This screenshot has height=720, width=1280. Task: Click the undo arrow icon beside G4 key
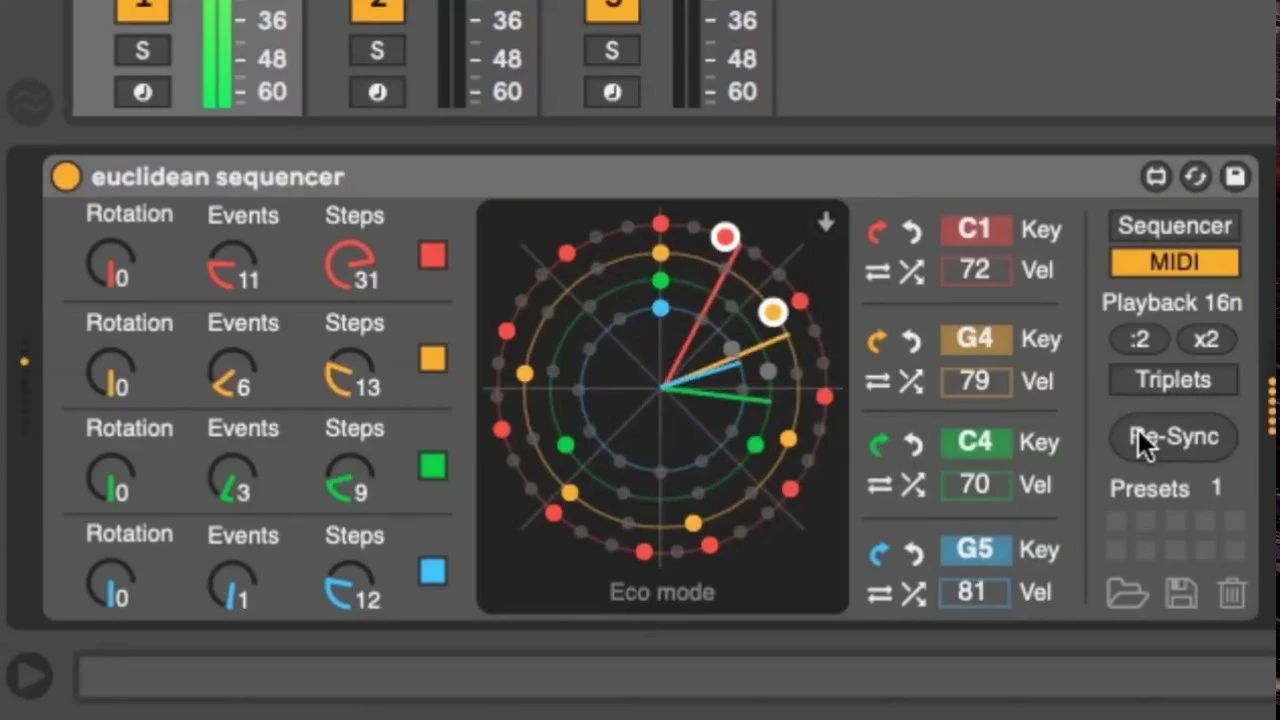[911, 341]
